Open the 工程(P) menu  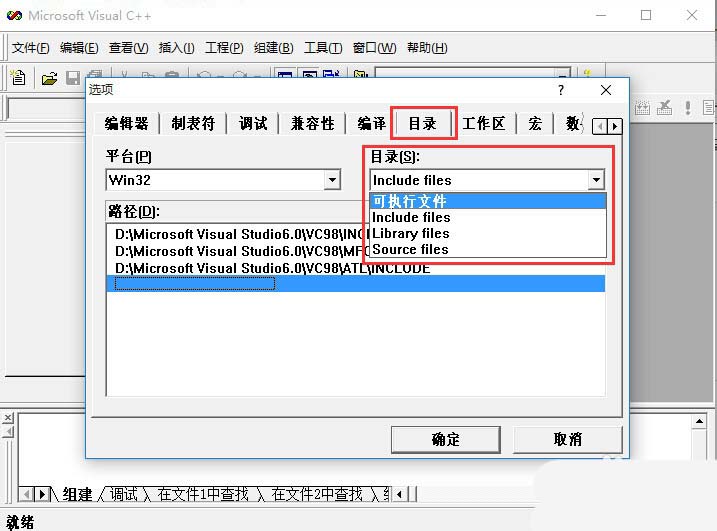[224, 48]
